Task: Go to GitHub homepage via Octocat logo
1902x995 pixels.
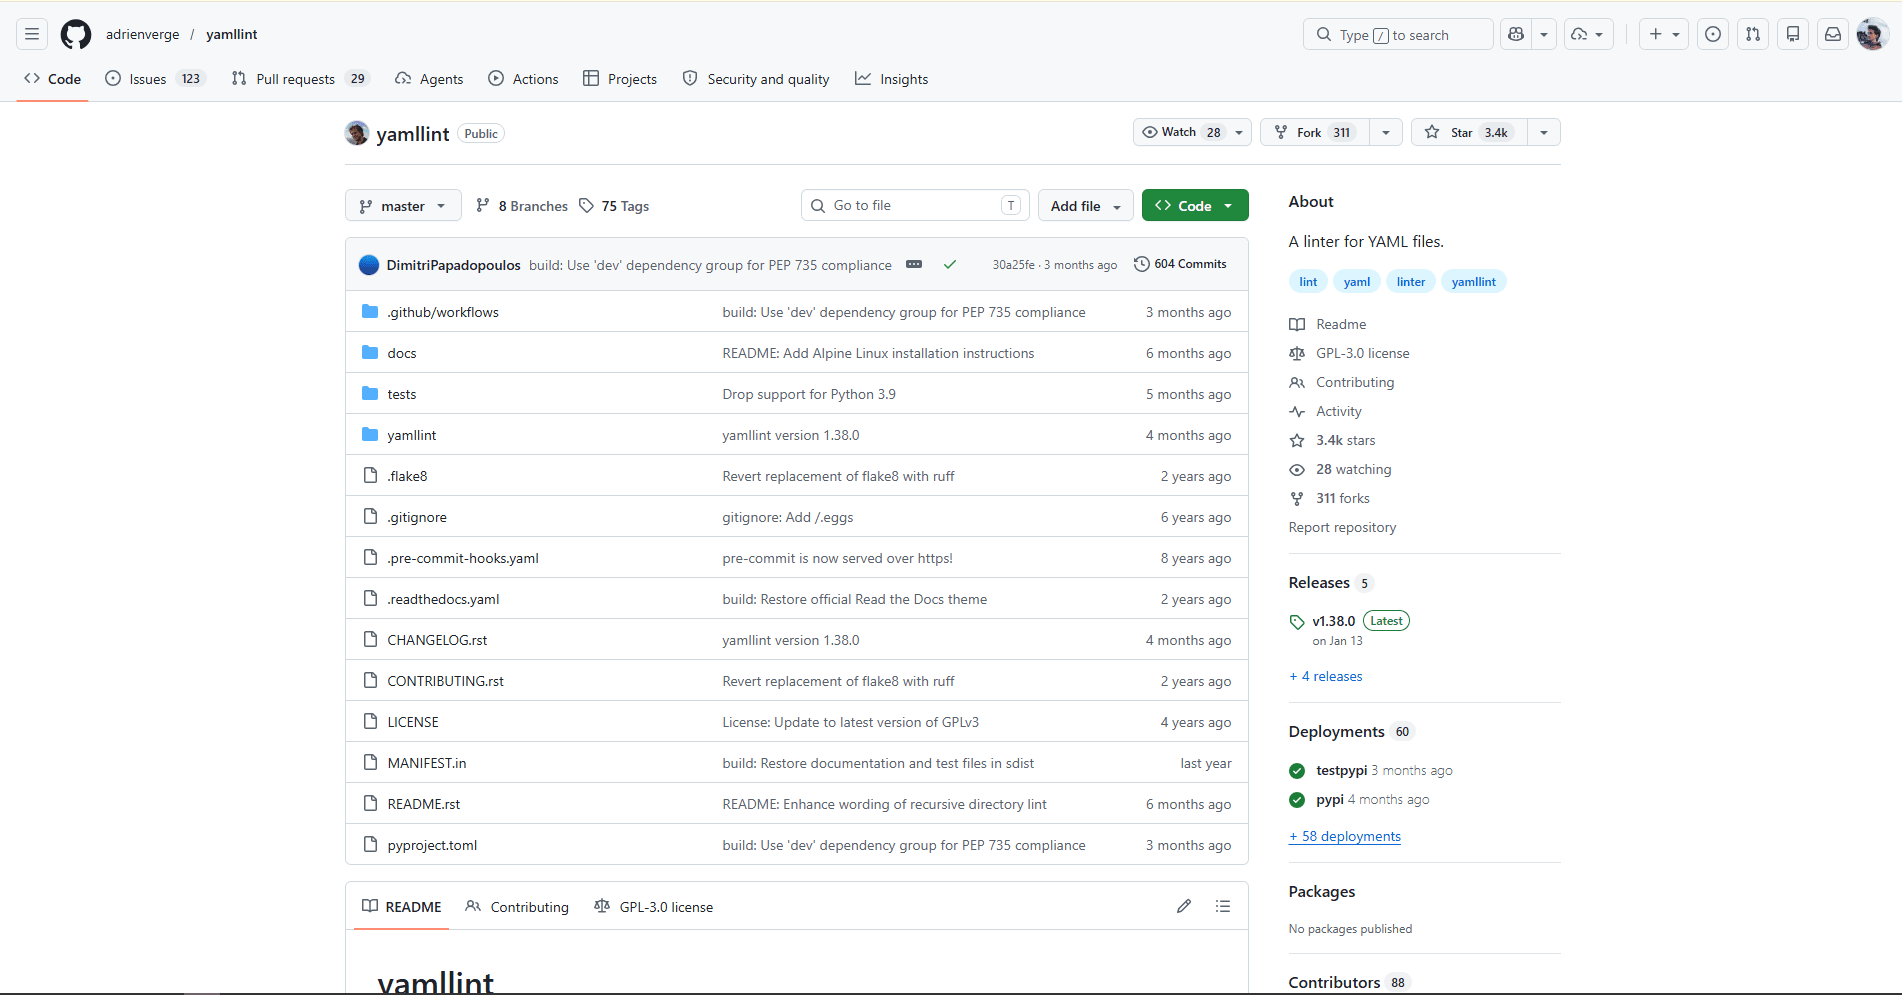Action: pyautogui.click(x=76, y=34)
